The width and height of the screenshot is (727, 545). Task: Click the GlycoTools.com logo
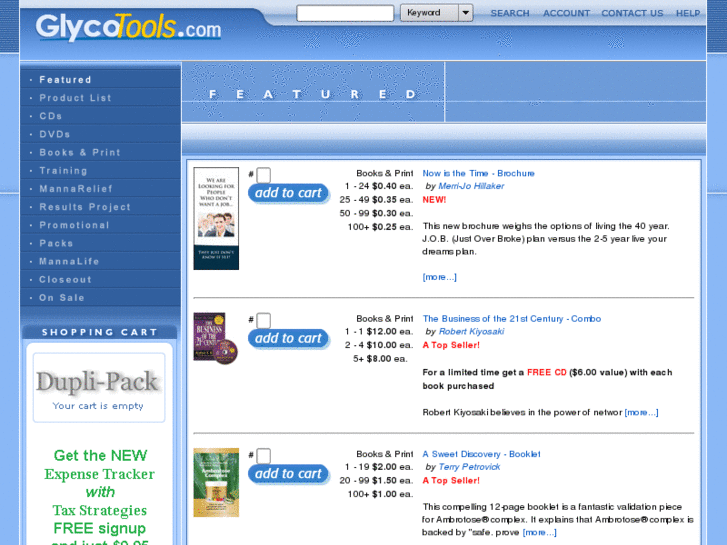(x=128, y=27)
